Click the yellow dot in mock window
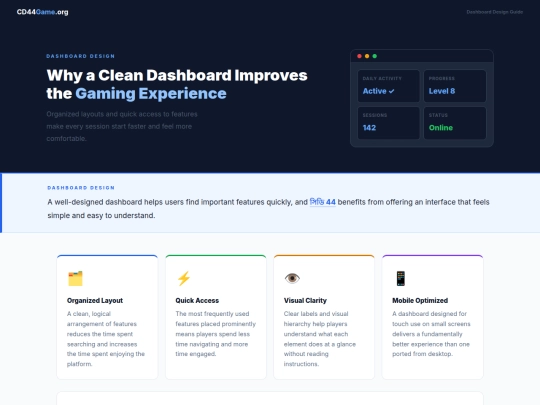The image size is (540, 405). coord(367,56)
